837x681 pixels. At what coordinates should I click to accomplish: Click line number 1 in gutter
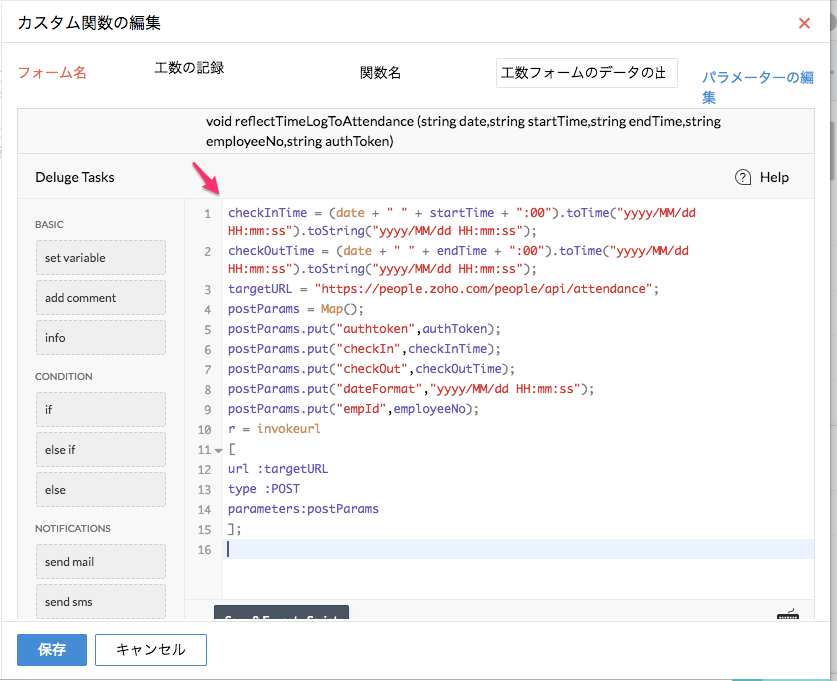(208, 214)
